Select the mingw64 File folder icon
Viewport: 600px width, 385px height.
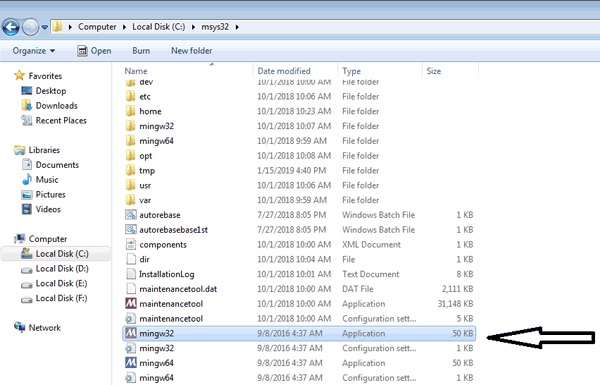tap(130, 141)
